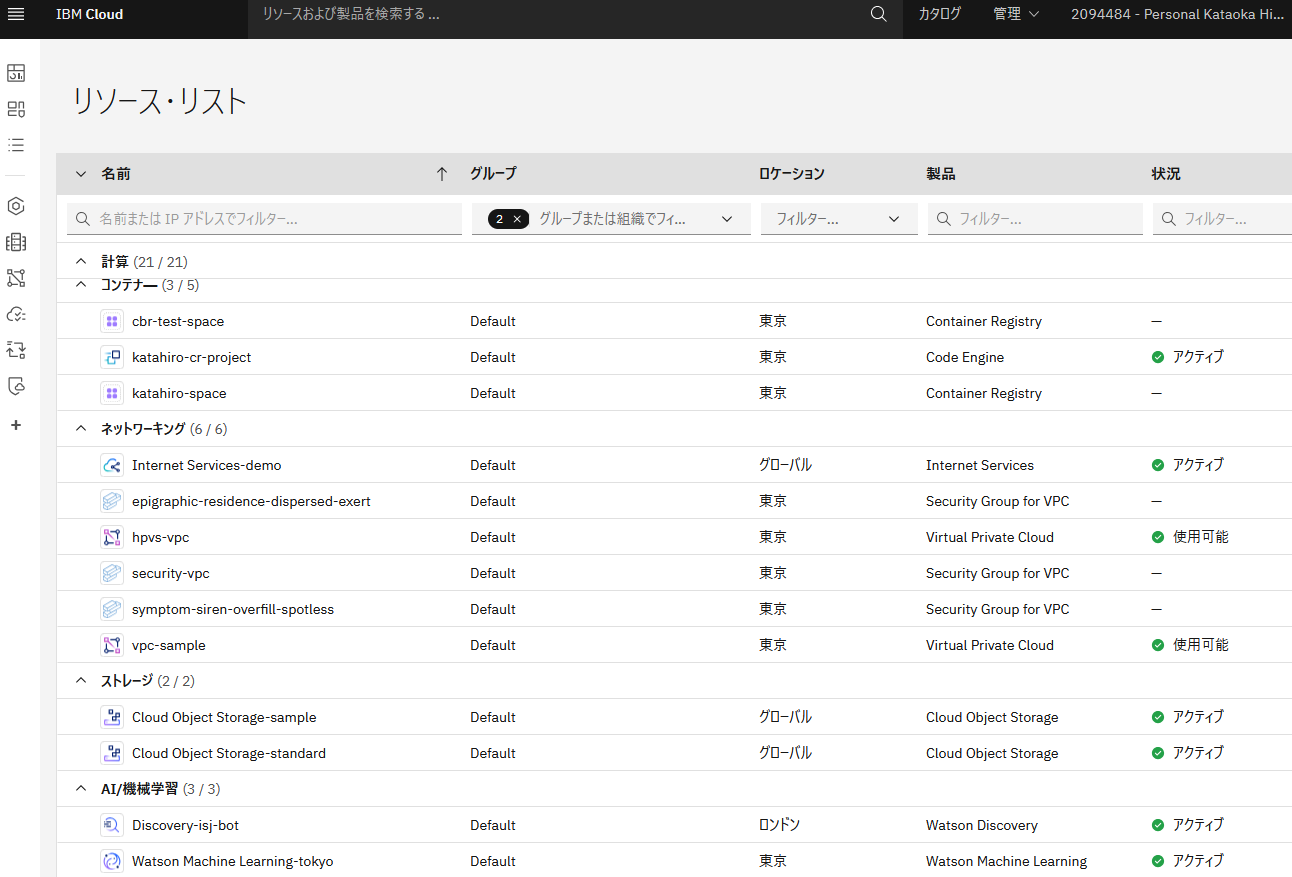Click the ロケーション column header

791,174
